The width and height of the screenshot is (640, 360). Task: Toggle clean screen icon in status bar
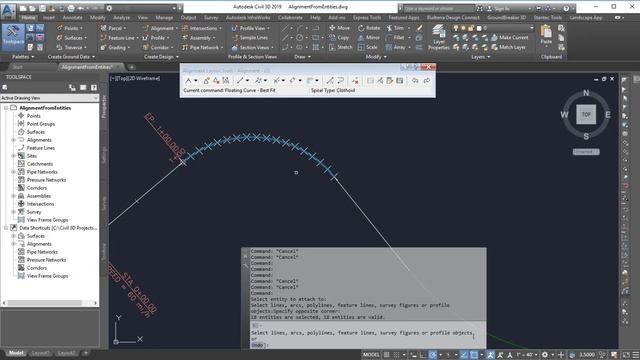[x=626, y=355]
